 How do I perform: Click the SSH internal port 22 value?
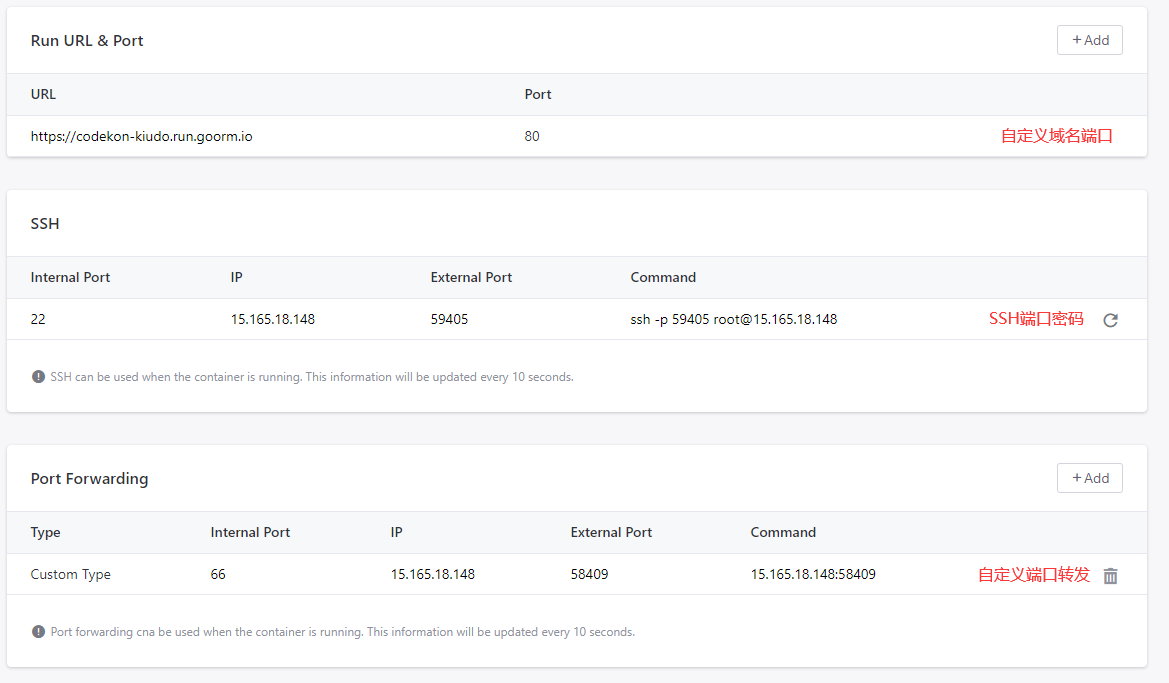coord(38,320)
